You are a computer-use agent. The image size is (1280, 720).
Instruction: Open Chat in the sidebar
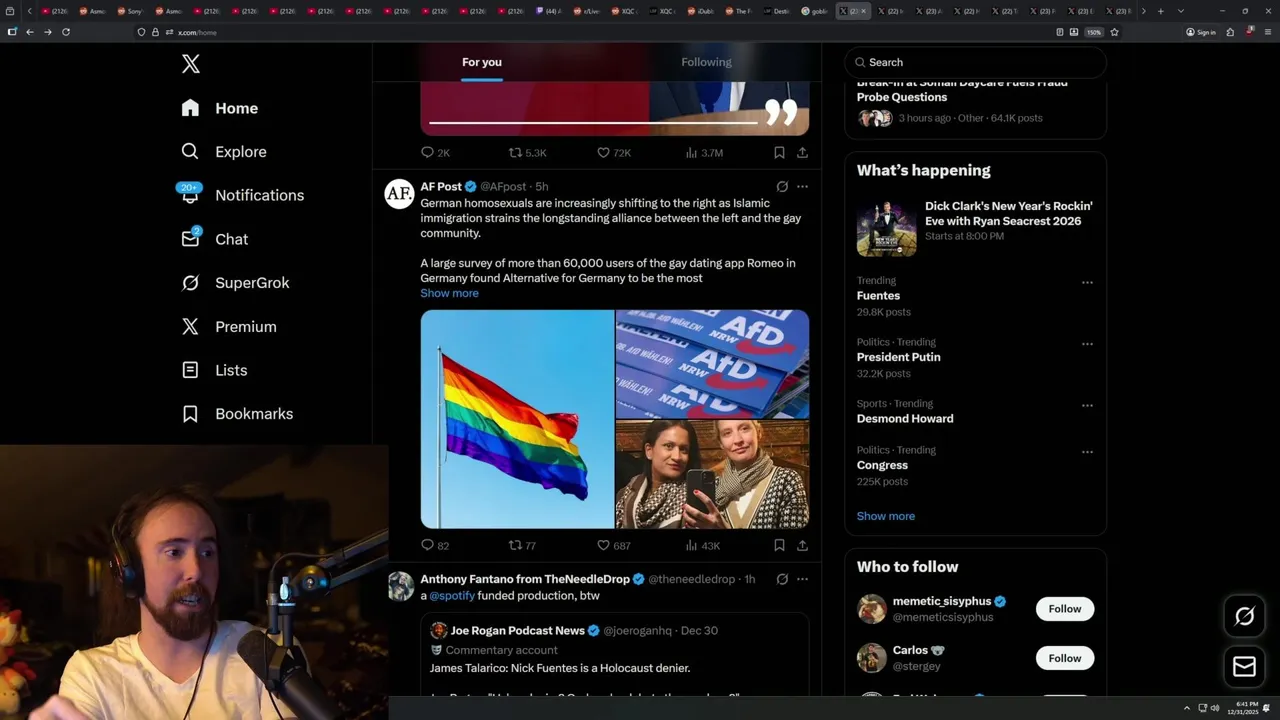point(214,239)
